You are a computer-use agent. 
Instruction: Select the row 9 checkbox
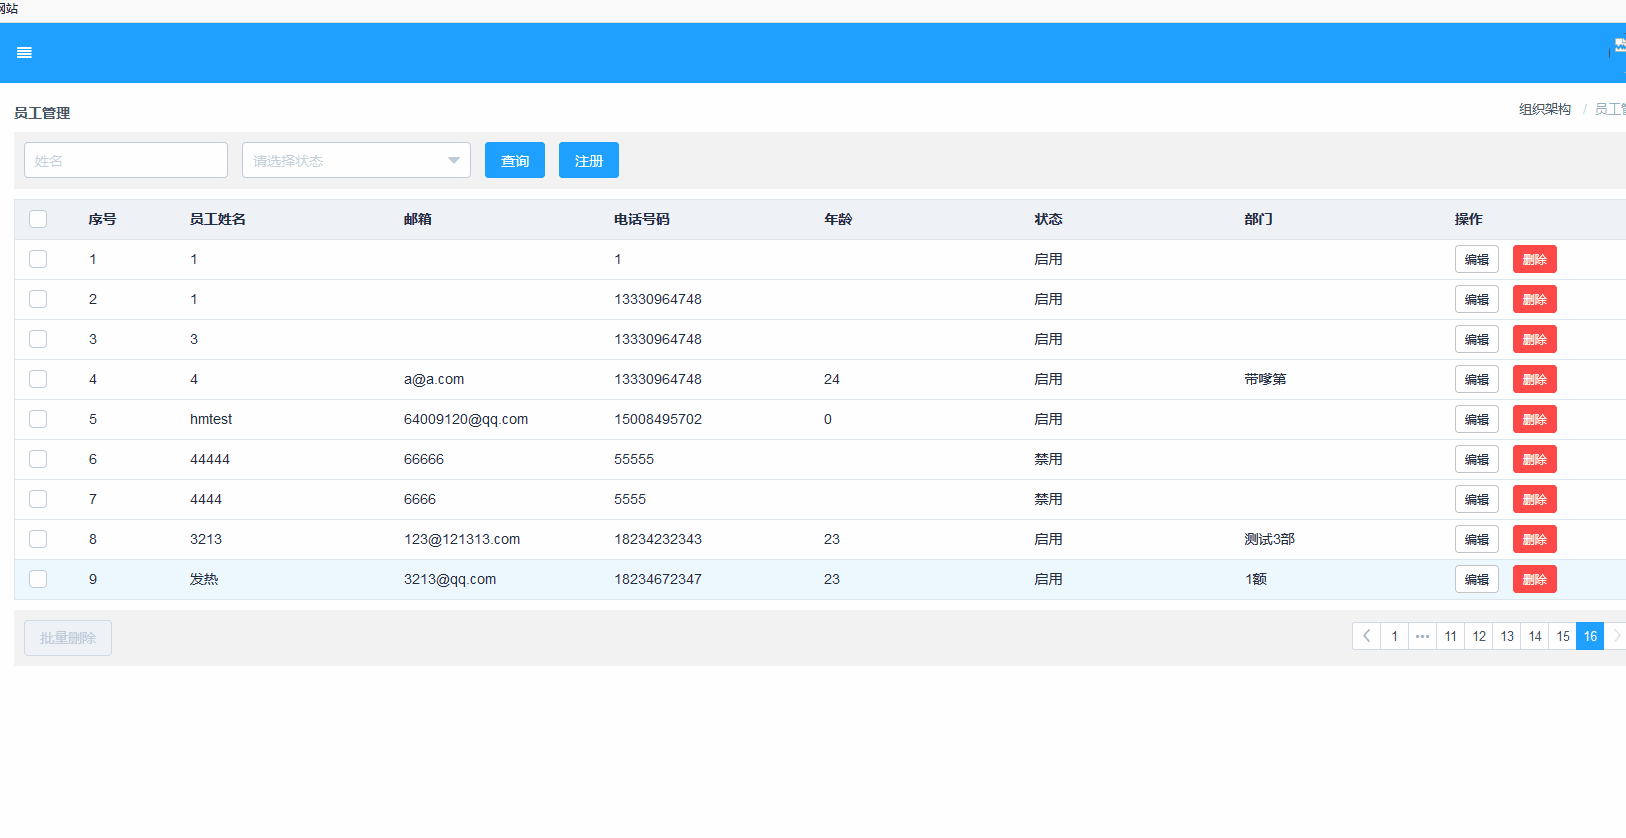(x=38, y=579)
